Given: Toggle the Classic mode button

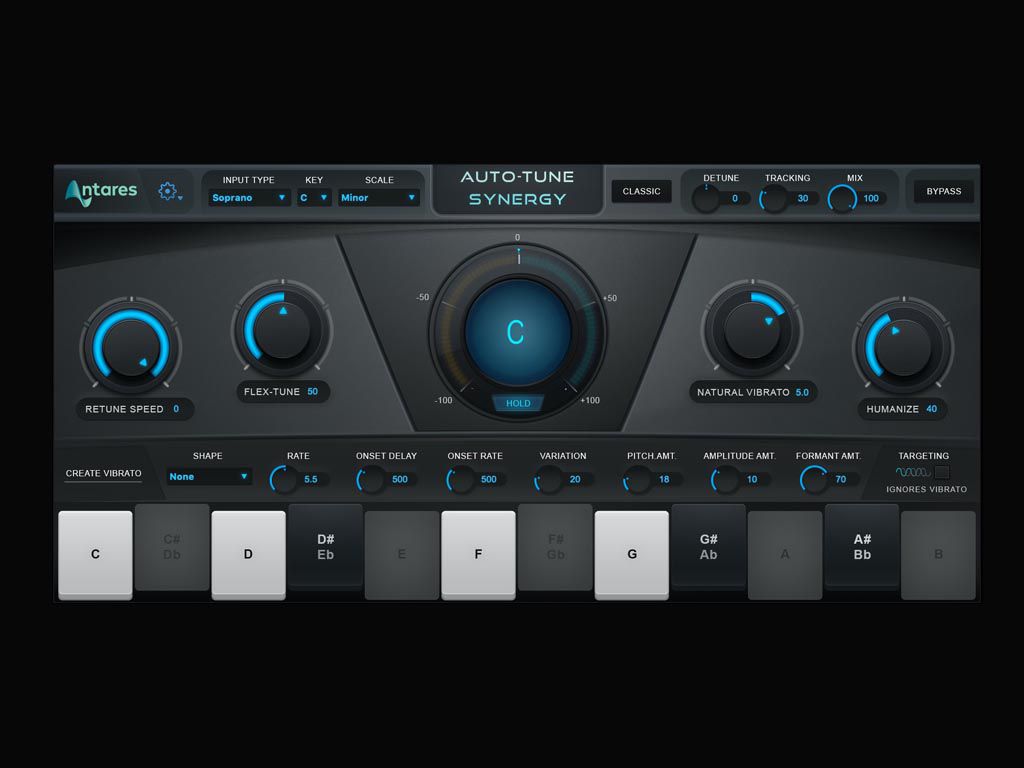Looking at the screenshot, I should [641, 191].
